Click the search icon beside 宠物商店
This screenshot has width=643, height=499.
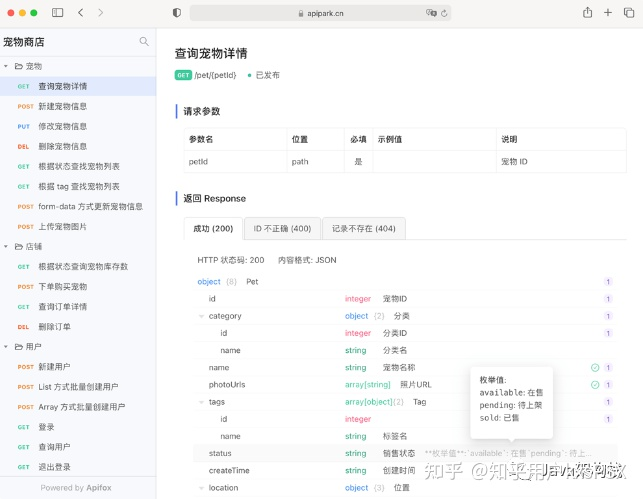(144, 41)
